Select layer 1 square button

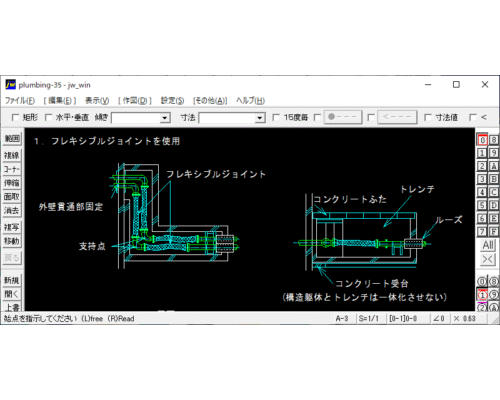coord(482,153)
